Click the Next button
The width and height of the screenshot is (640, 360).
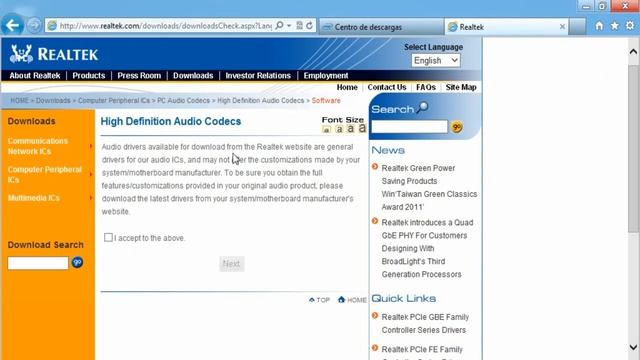[231, 264]
